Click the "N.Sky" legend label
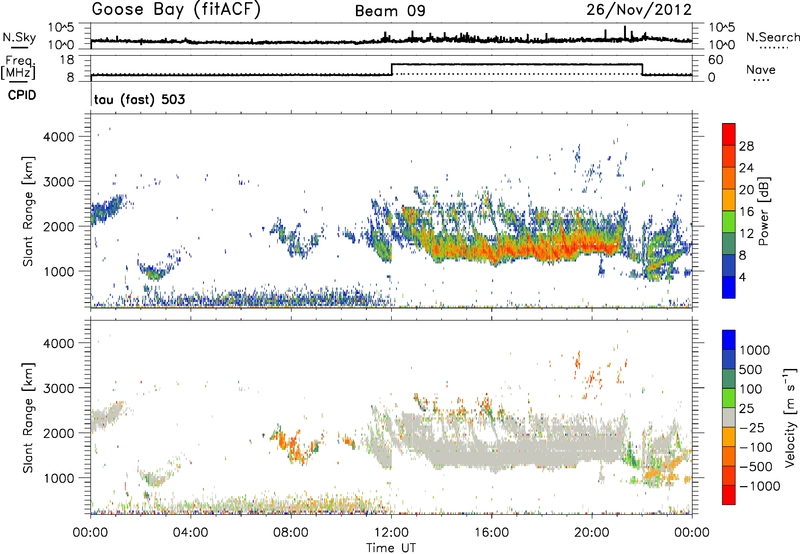The height and width of the screenshot is (554, 800). coord(19,37)
